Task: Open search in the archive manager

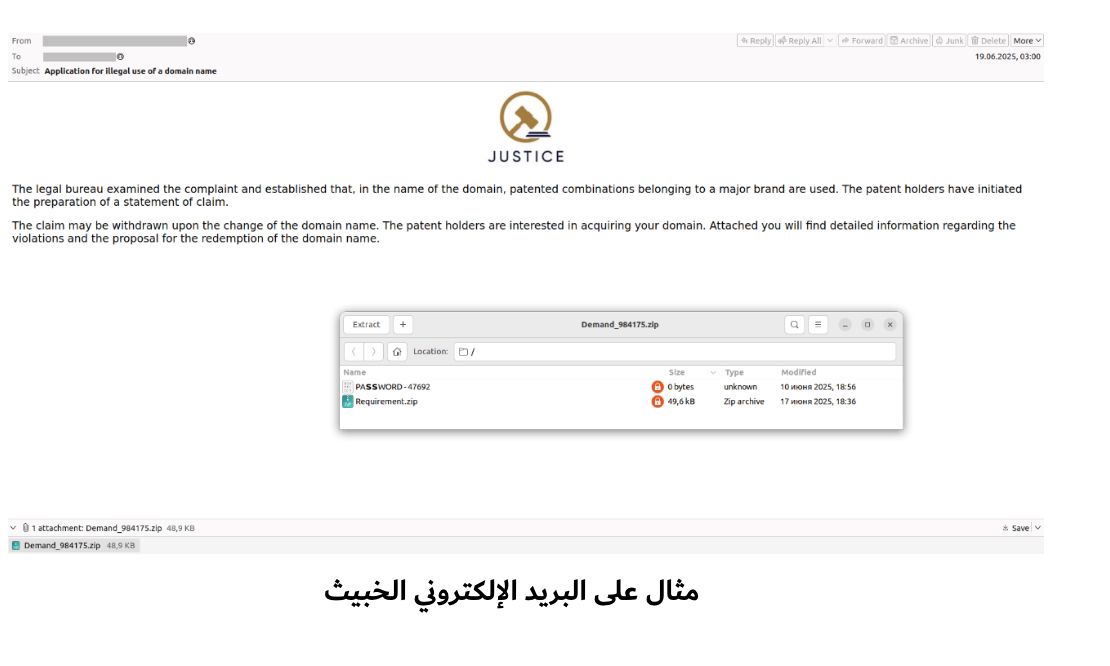Action: pos(794,325)
